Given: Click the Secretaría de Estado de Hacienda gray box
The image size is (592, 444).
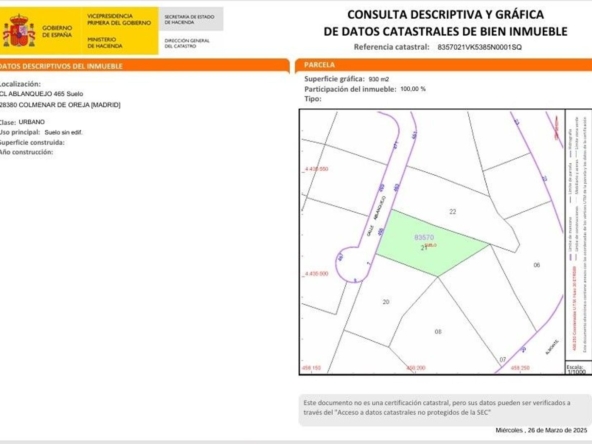Looking at the screenshot, I should [x=191, y=19].
